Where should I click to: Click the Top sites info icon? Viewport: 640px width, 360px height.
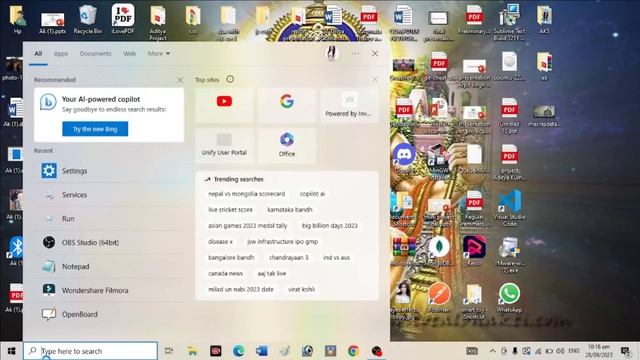pyautogui.click(x=230, y=79)
